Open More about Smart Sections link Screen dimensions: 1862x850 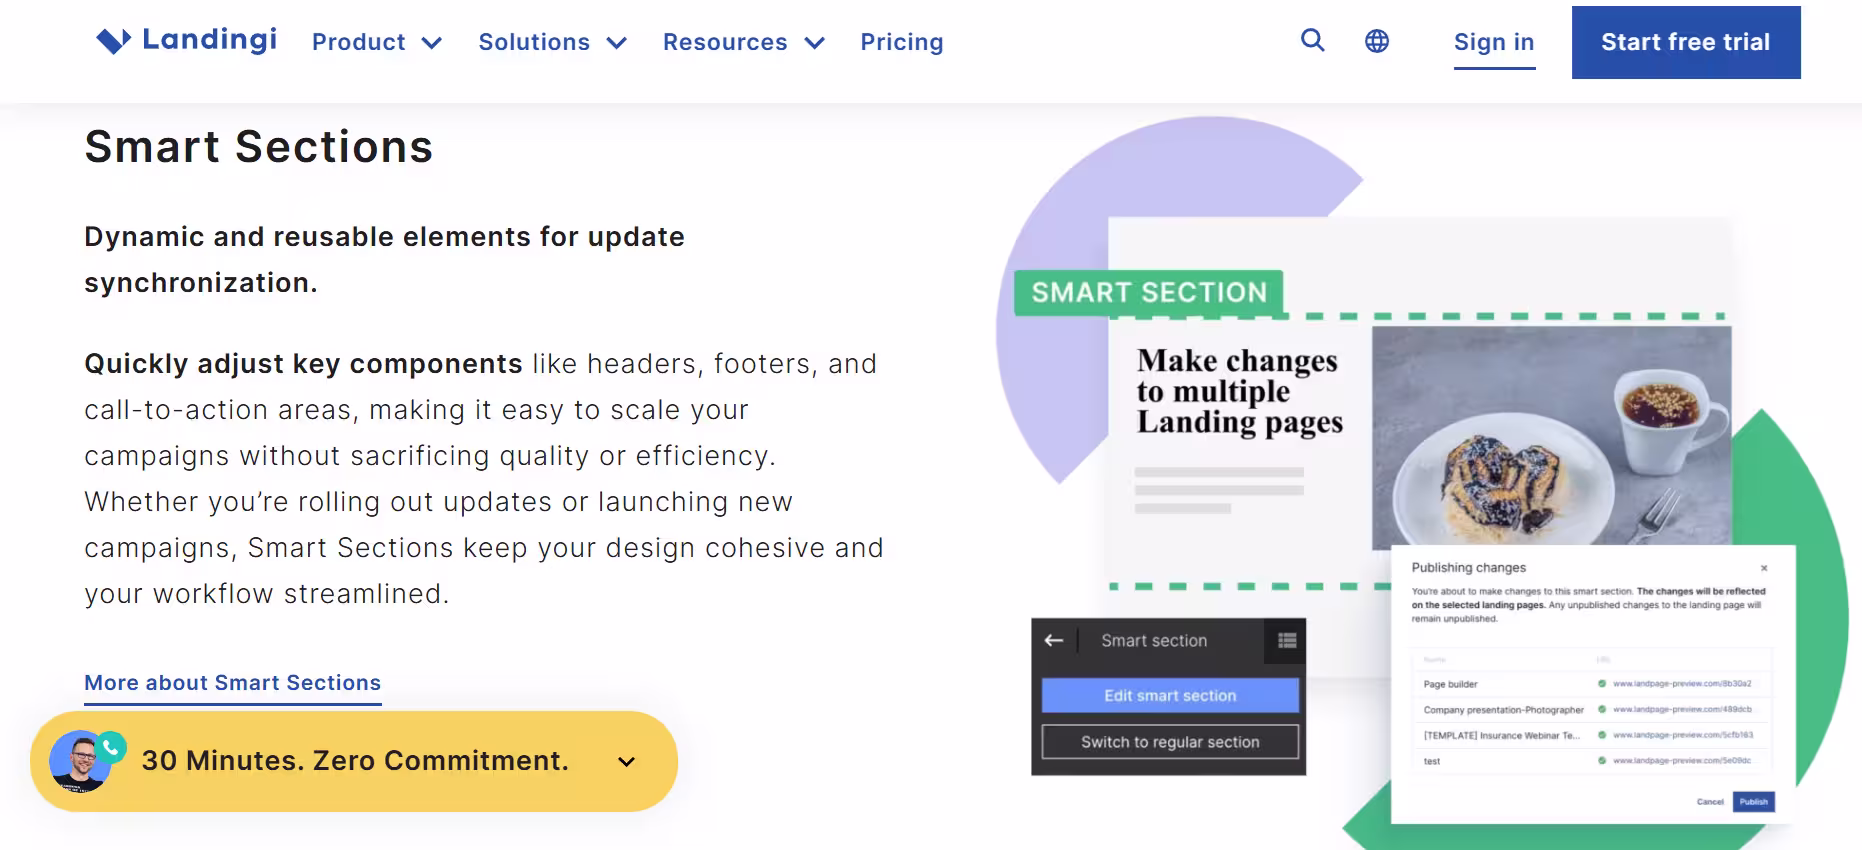pos(233,683)
